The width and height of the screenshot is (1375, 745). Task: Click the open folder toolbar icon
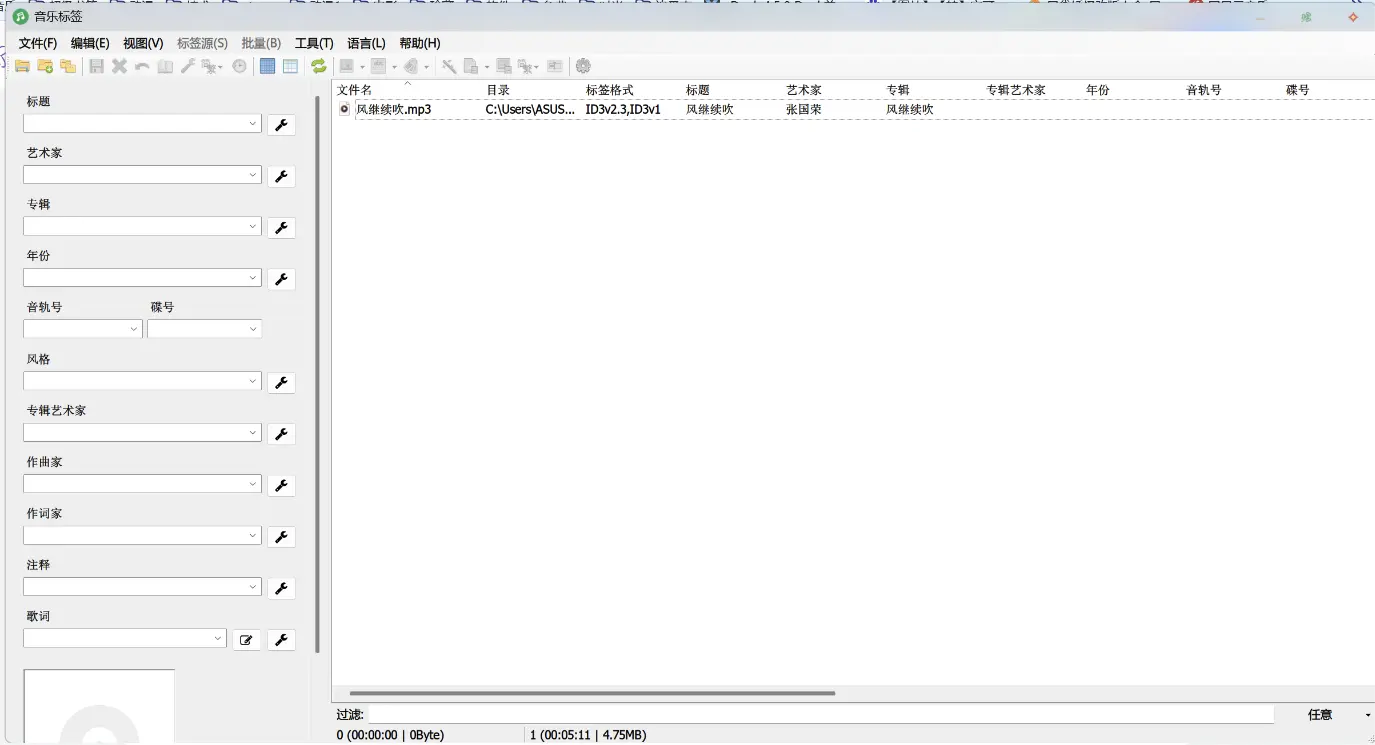click(22, 66)
